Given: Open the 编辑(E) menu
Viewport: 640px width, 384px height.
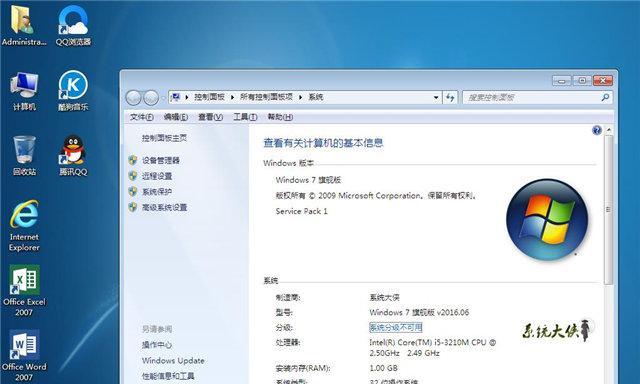Looking at the screenshot, I should point(176,117).
